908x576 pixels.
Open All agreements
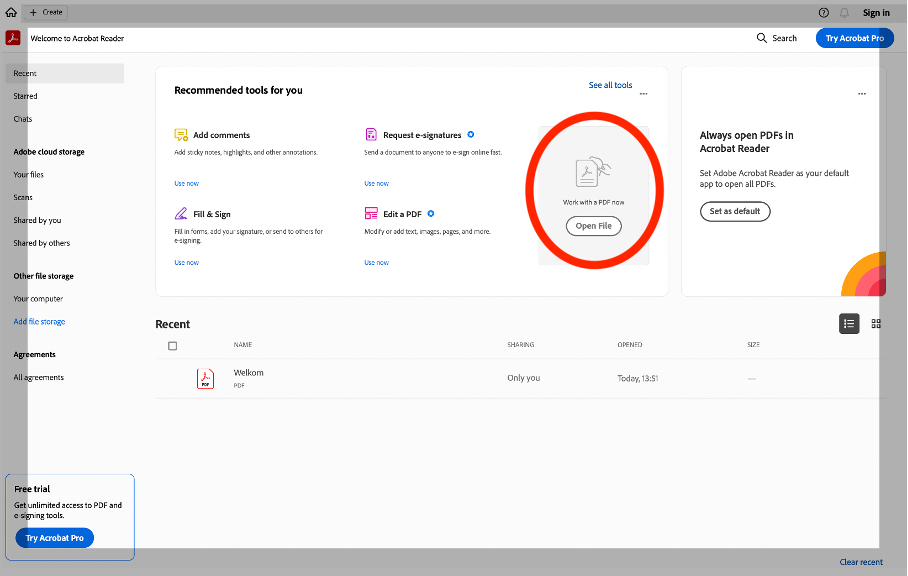[39, 377]
